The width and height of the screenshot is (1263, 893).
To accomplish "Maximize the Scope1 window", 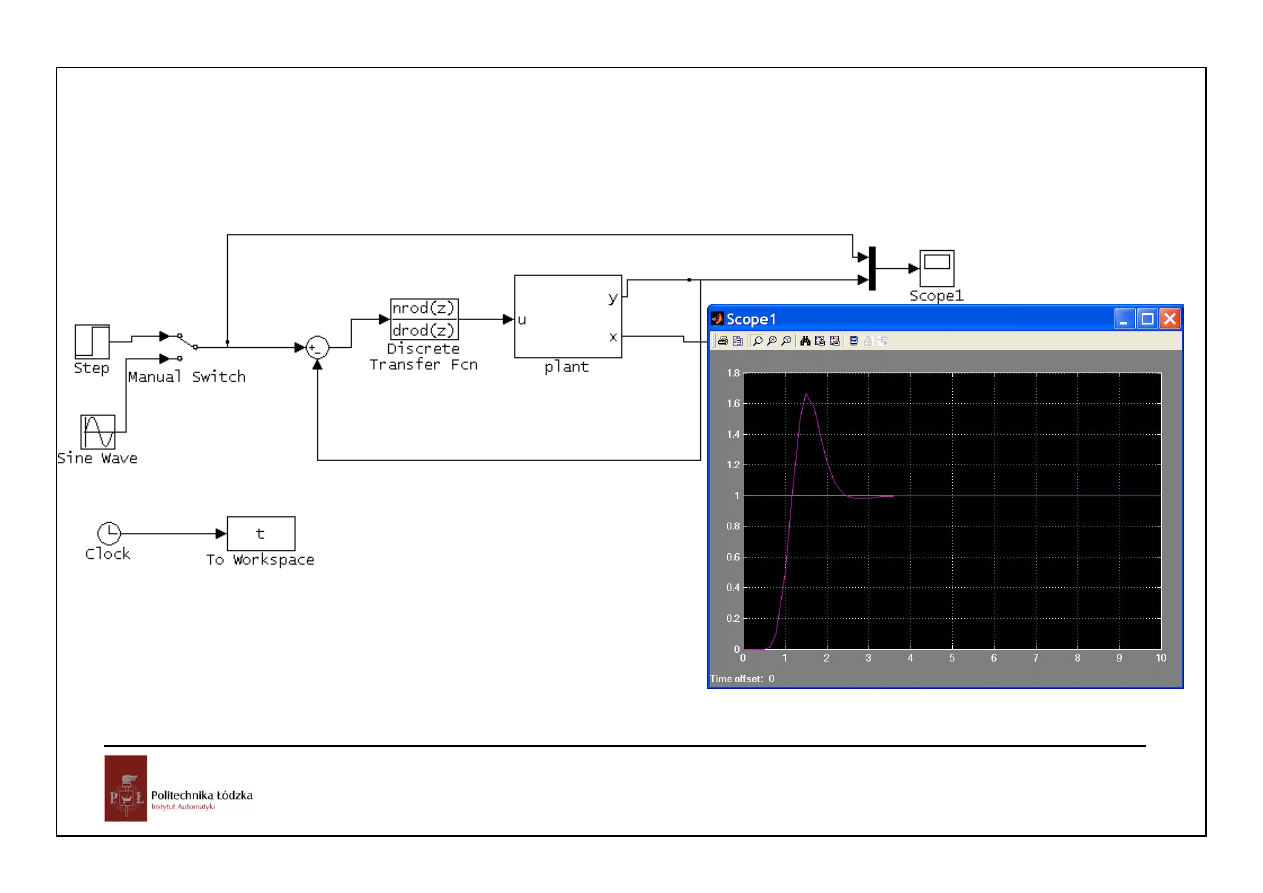I will (1148, 319).
